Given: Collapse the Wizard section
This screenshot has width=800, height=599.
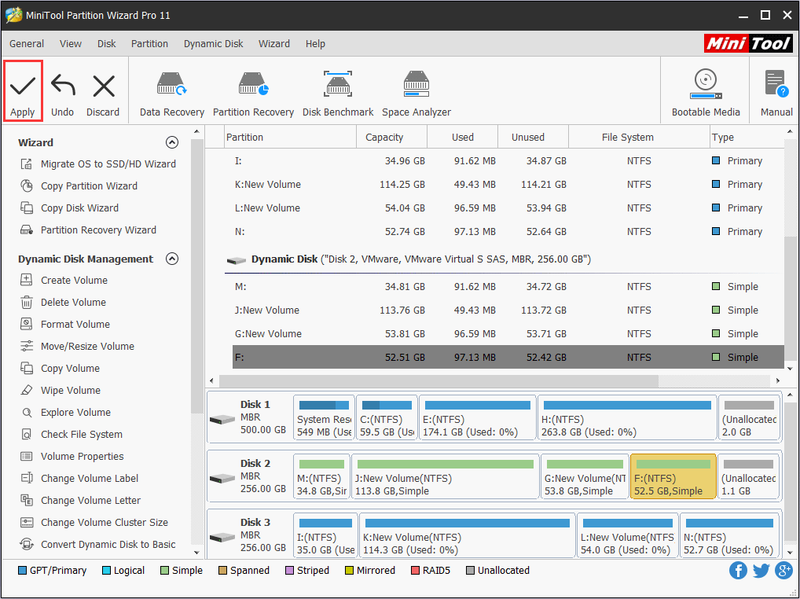Looking at the screenshot, I should pos(172,142).
